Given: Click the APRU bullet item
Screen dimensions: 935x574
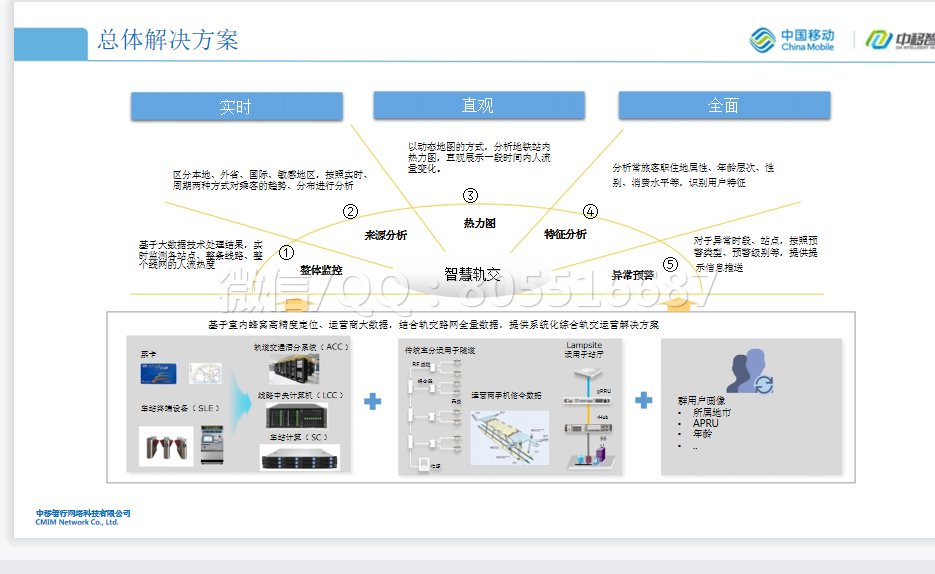Looking at the screenshot, I should coord(705,423).
